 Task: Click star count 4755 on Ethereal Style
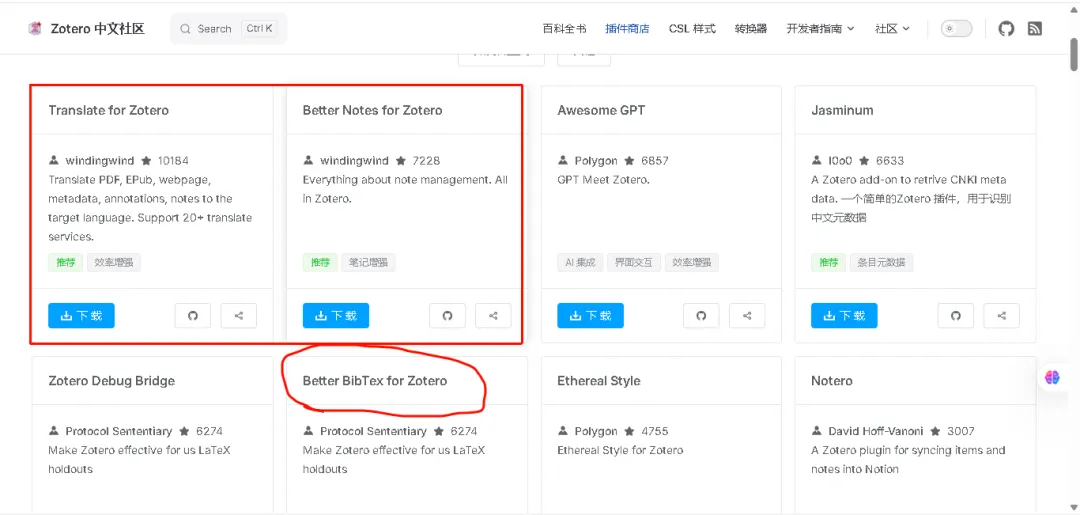(x=654, y=431)
